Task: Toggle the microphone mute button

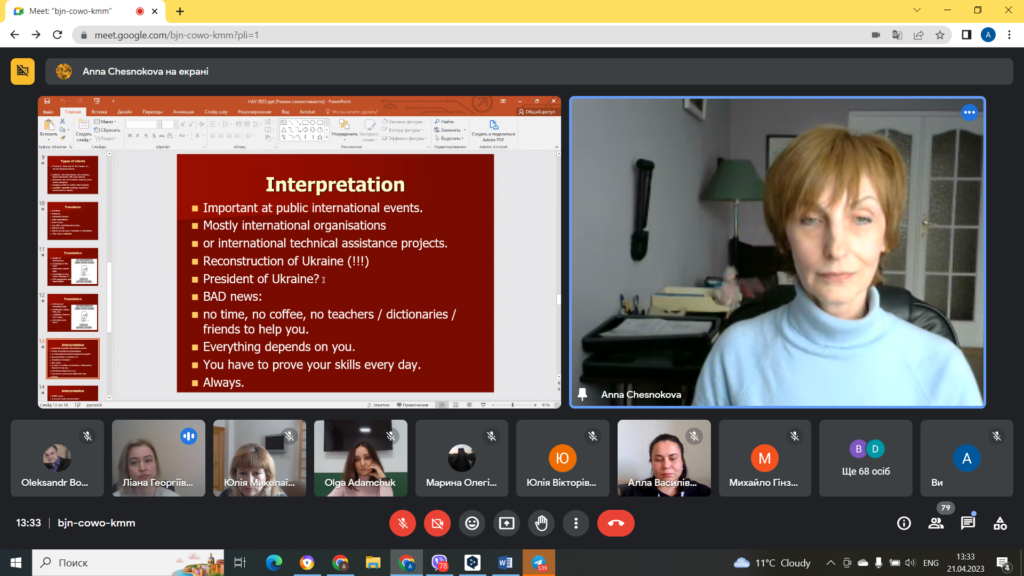Action: [x=403, y=523]
